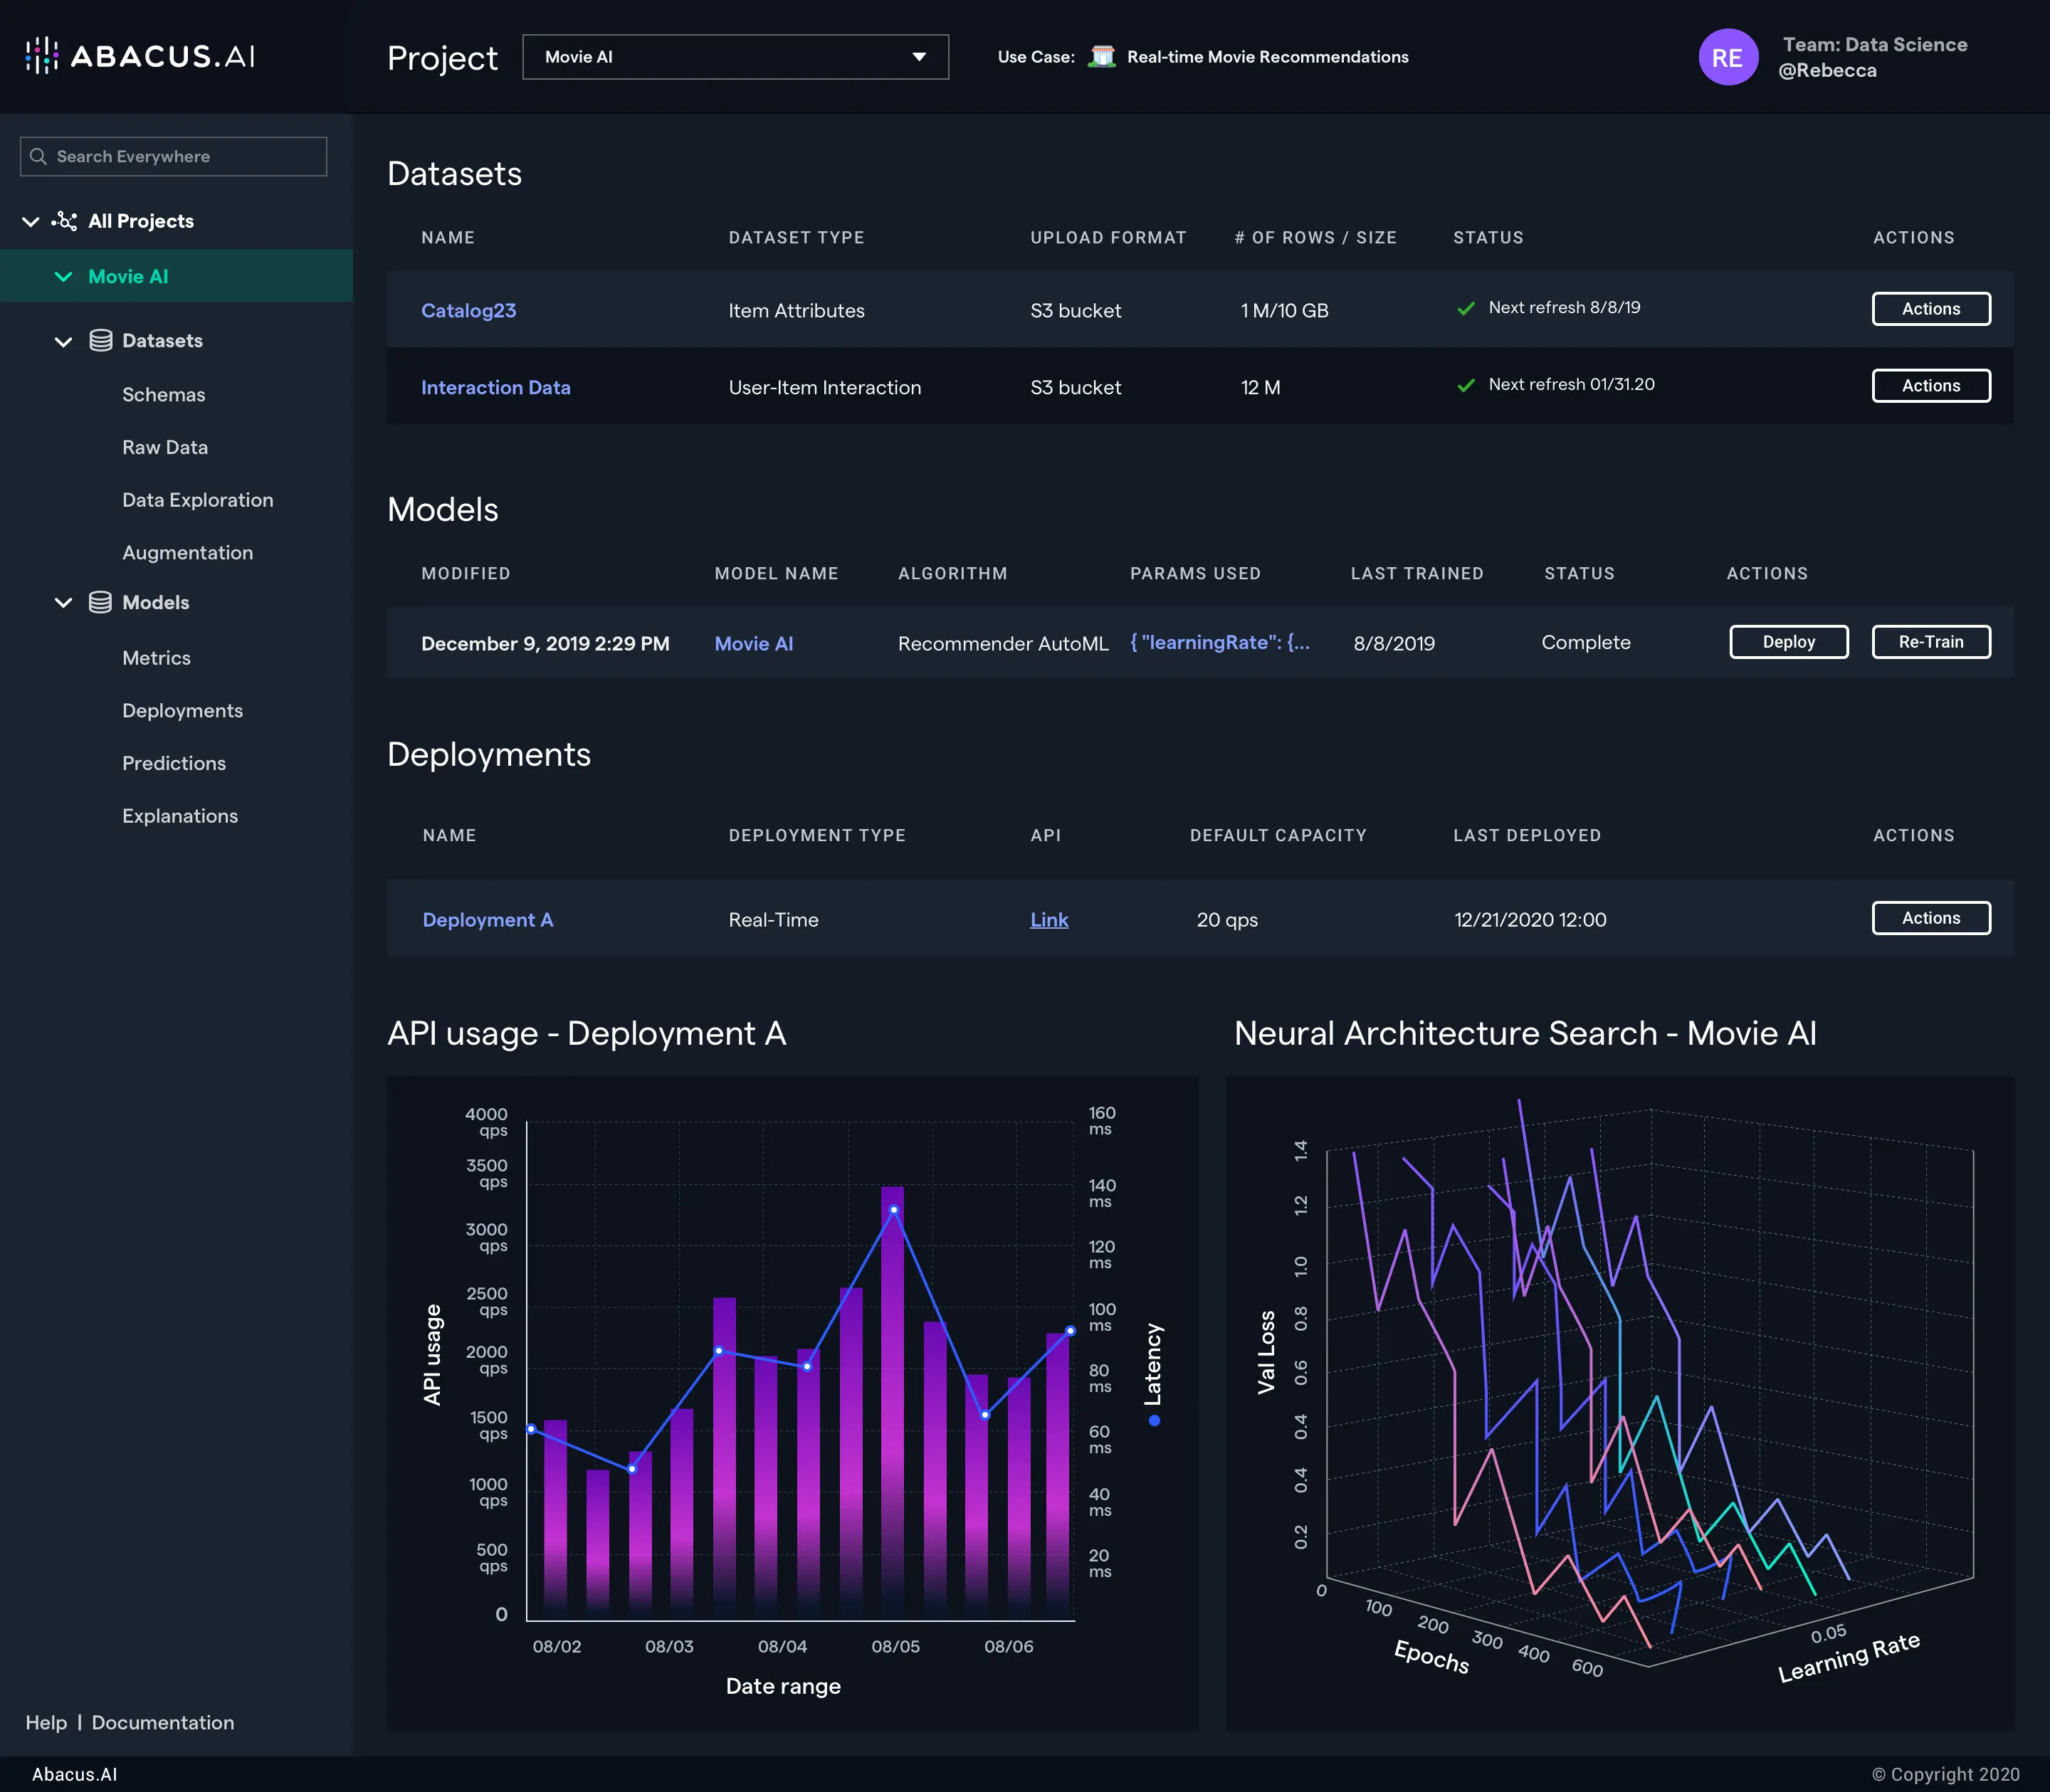Open Data Exploration in sidebar
This screenshot has width=2050, height=1792.
197,500
